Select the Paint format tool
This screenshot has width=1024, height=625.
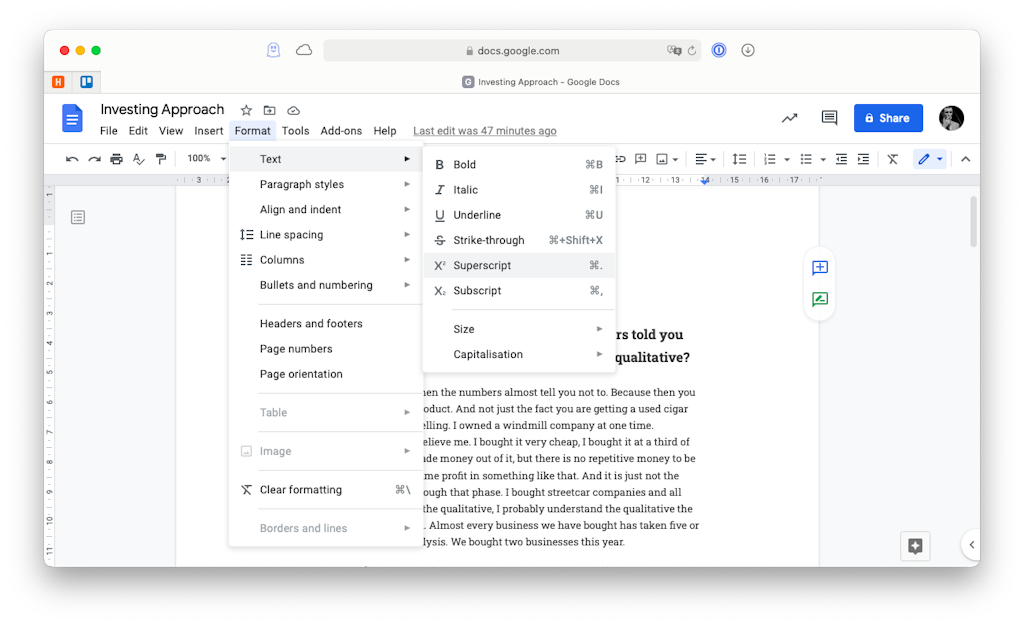click(163, 158)
